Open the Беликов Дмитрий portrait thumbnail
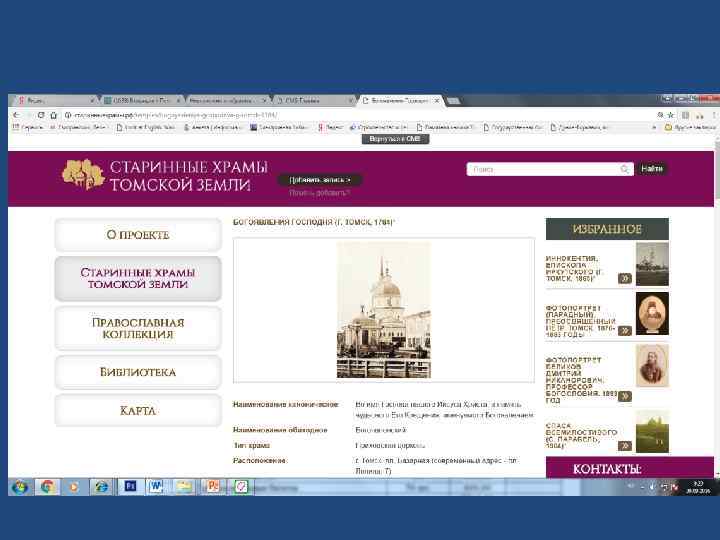Image resolution: width=720 pixels, height=540 pixels. 652,366
